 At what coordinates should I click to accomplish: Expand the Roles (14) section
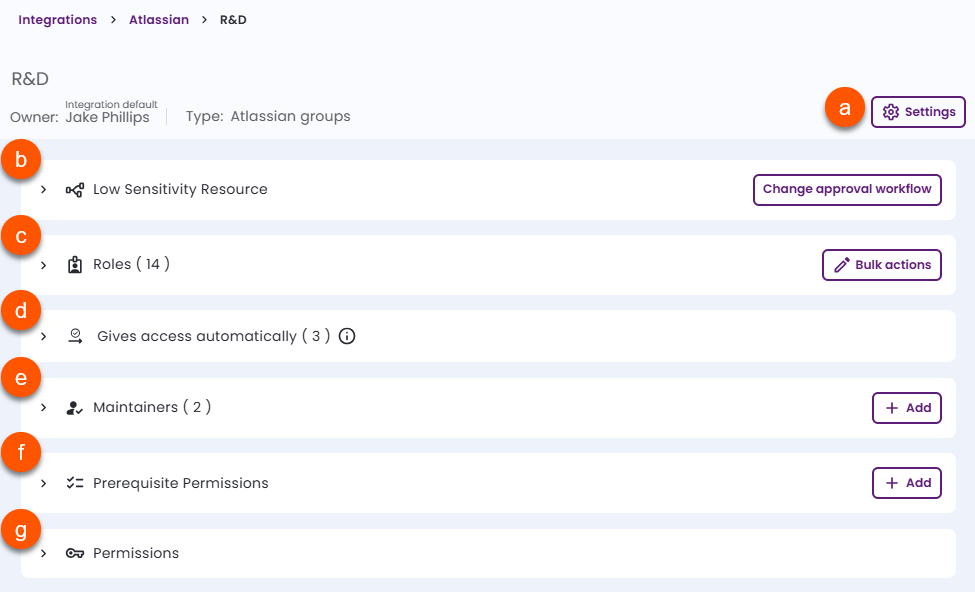click(x=43, y=264)
